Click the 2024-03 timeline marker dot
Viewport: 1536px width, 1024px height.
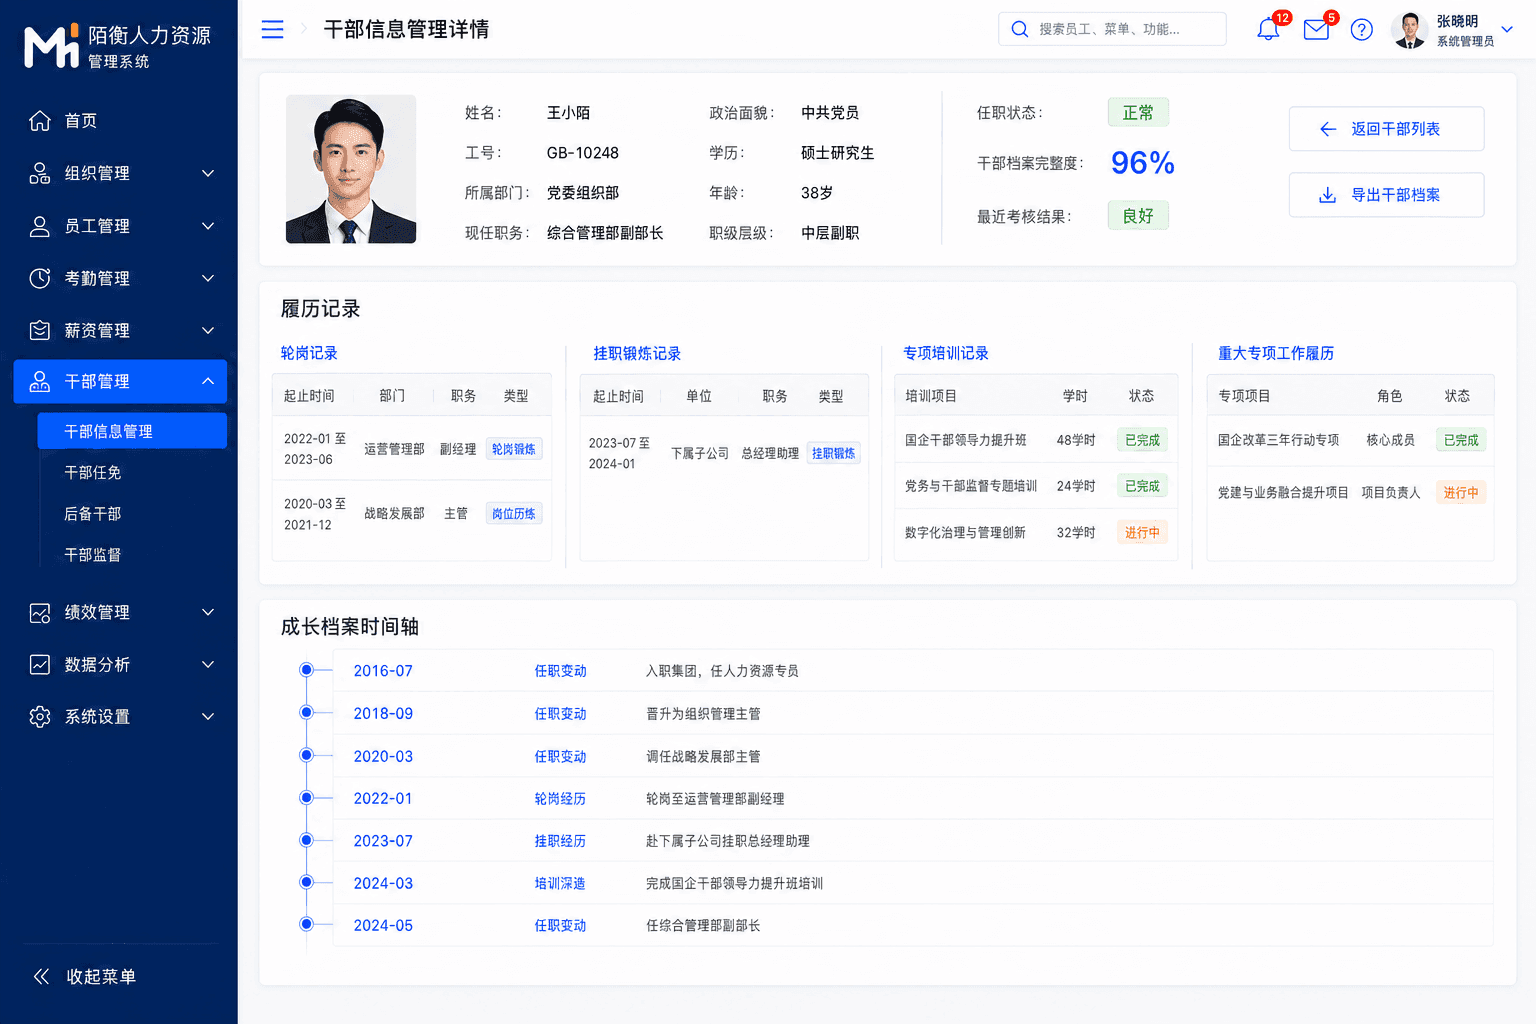[x=306, y=882]
